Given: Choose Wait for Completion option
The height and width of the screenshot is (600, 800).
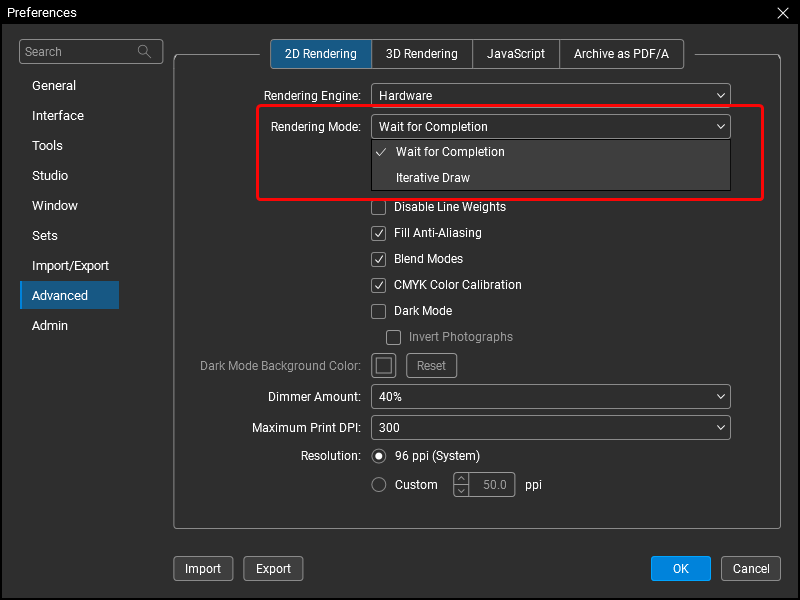Looking at the screenshot, I should tap(551, 152).
